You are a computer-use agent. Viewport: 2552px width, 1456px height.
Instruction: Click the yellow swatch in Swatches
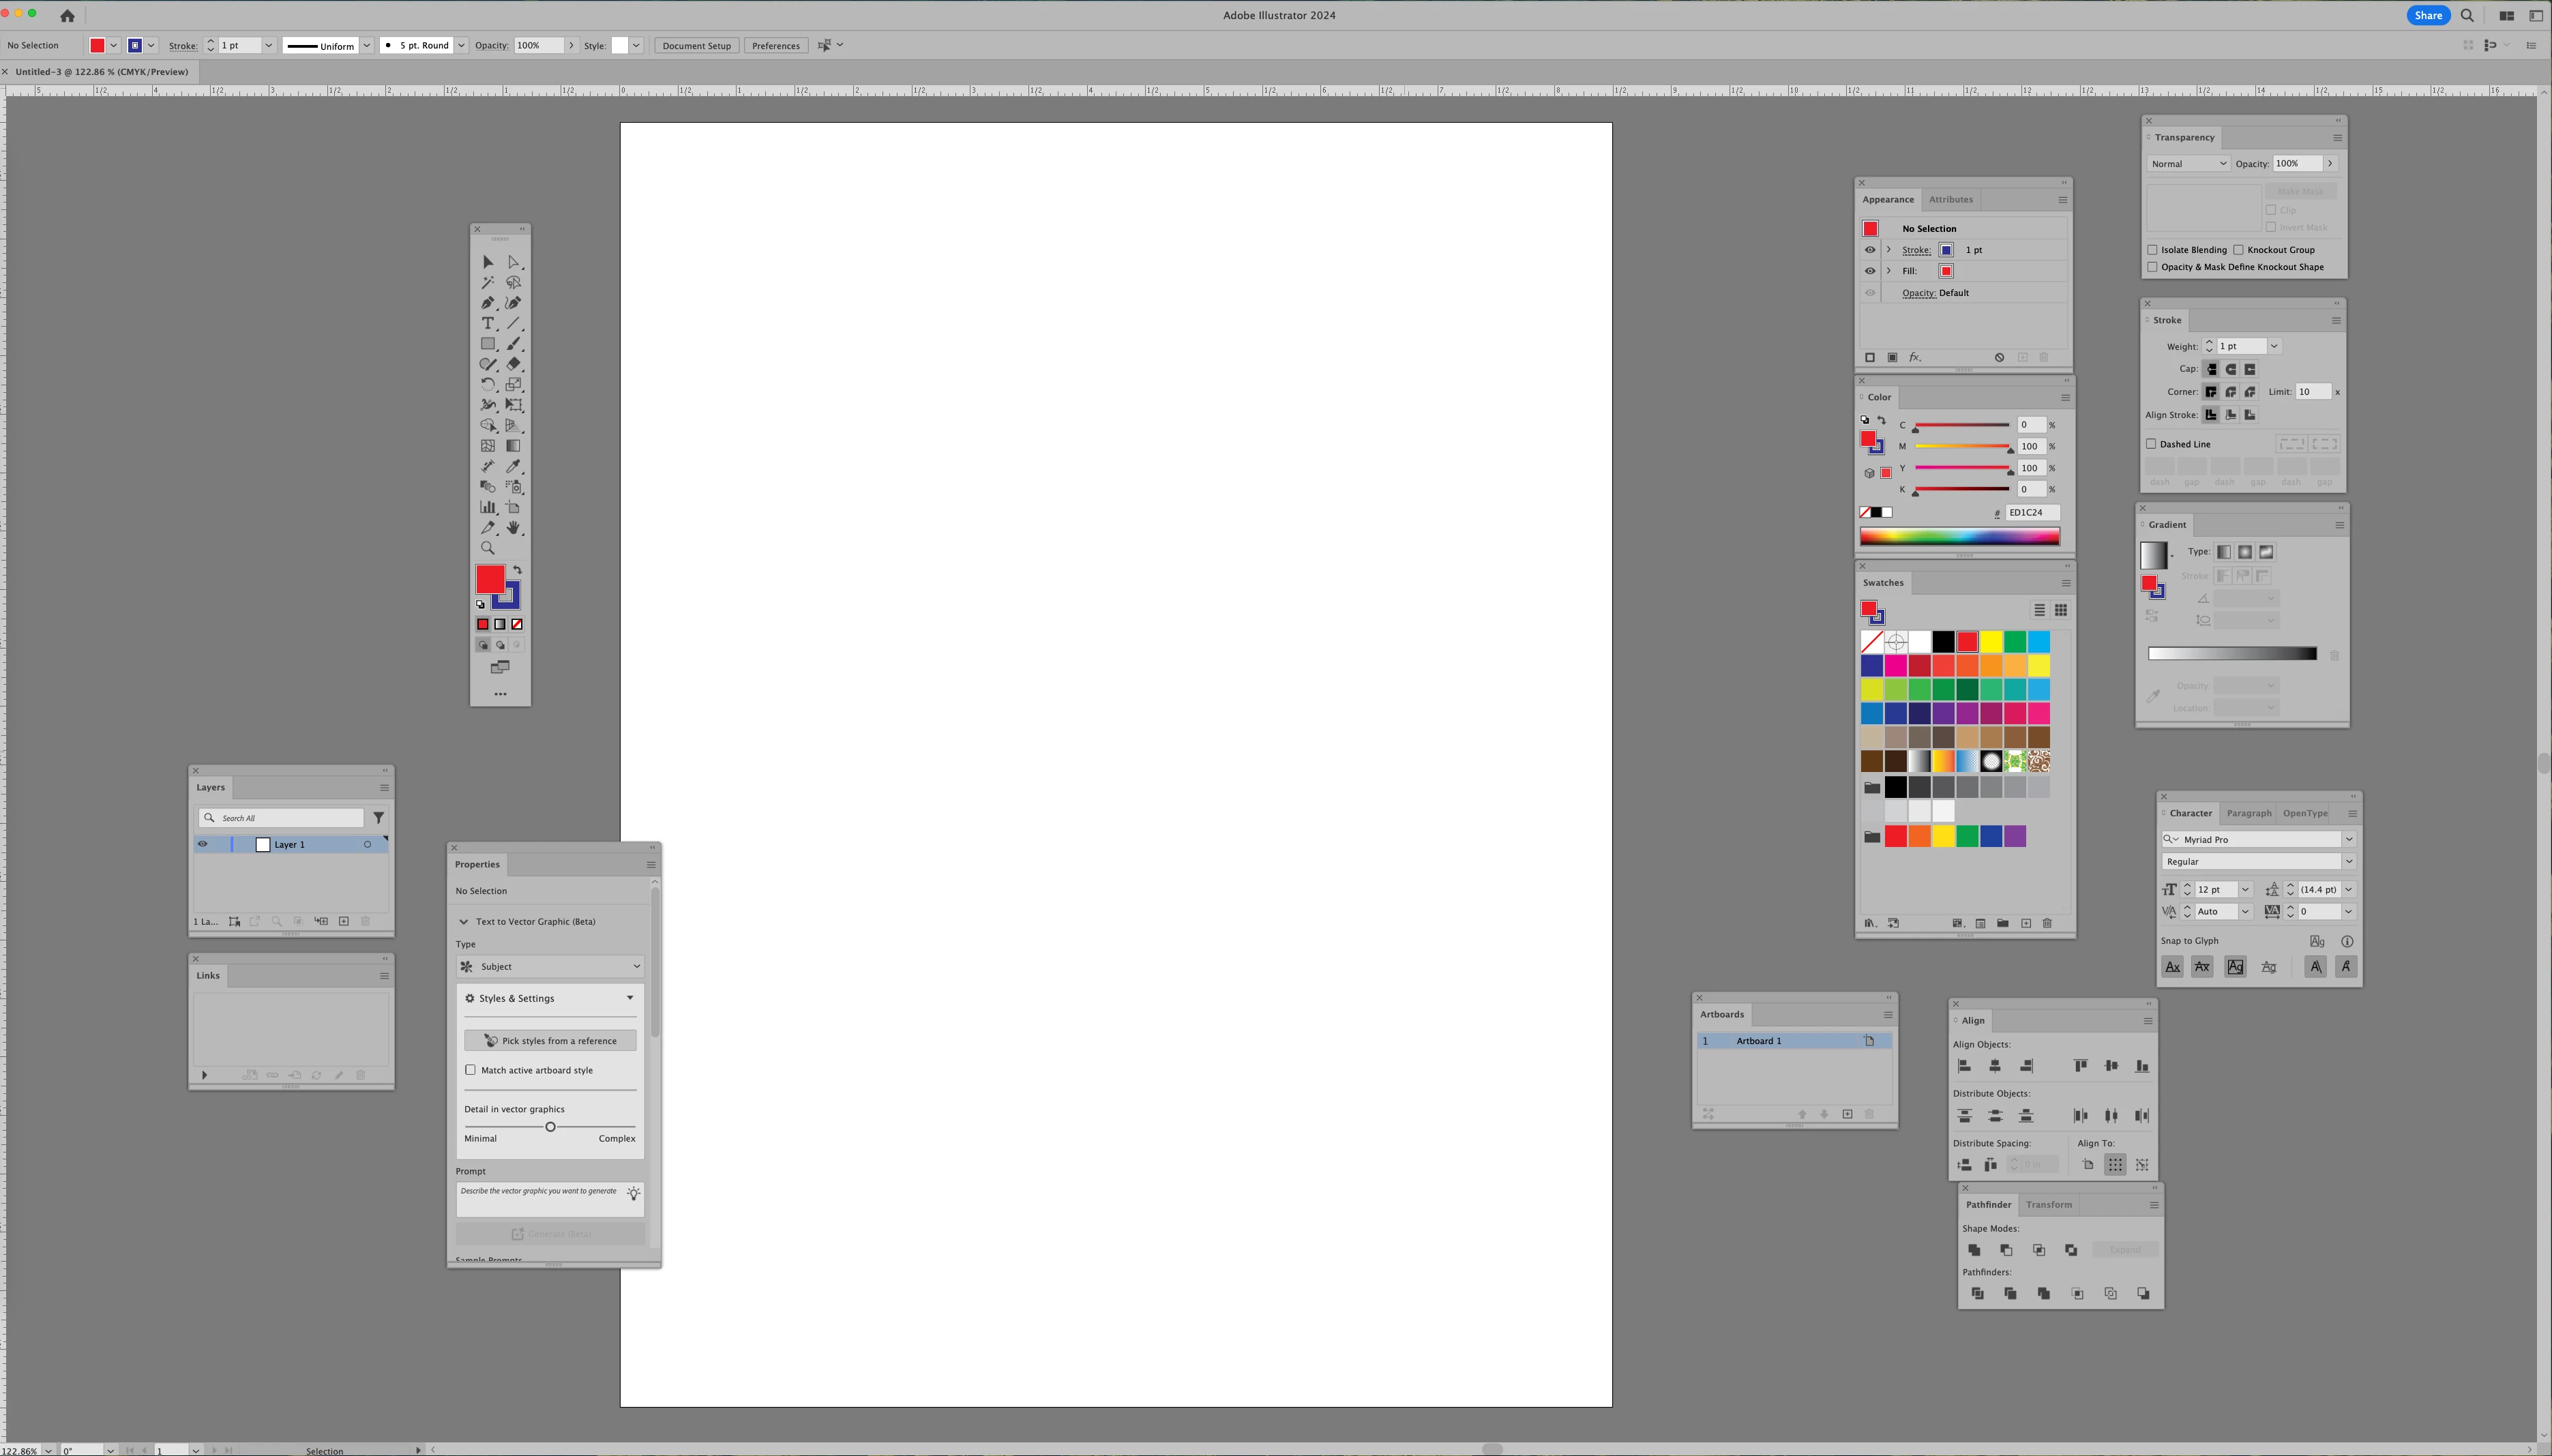click(1991, 642)
